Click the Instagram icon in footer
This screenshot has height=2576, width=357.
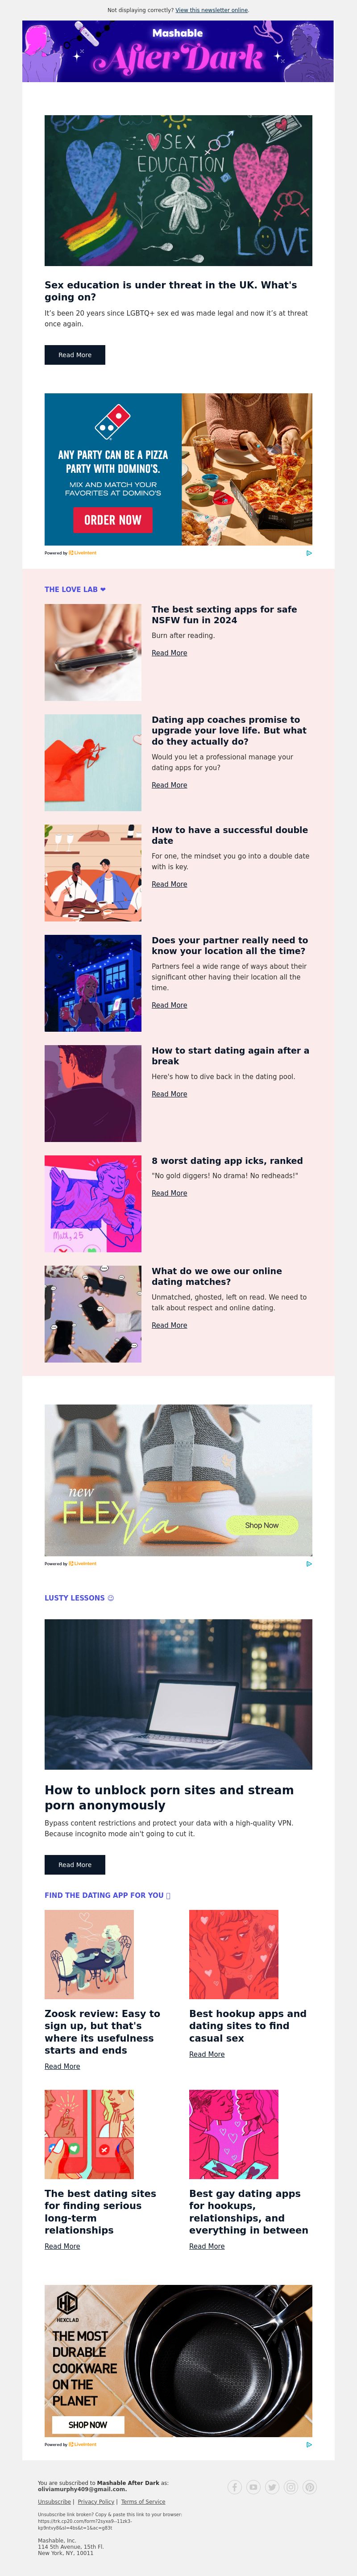[291, 2487]
